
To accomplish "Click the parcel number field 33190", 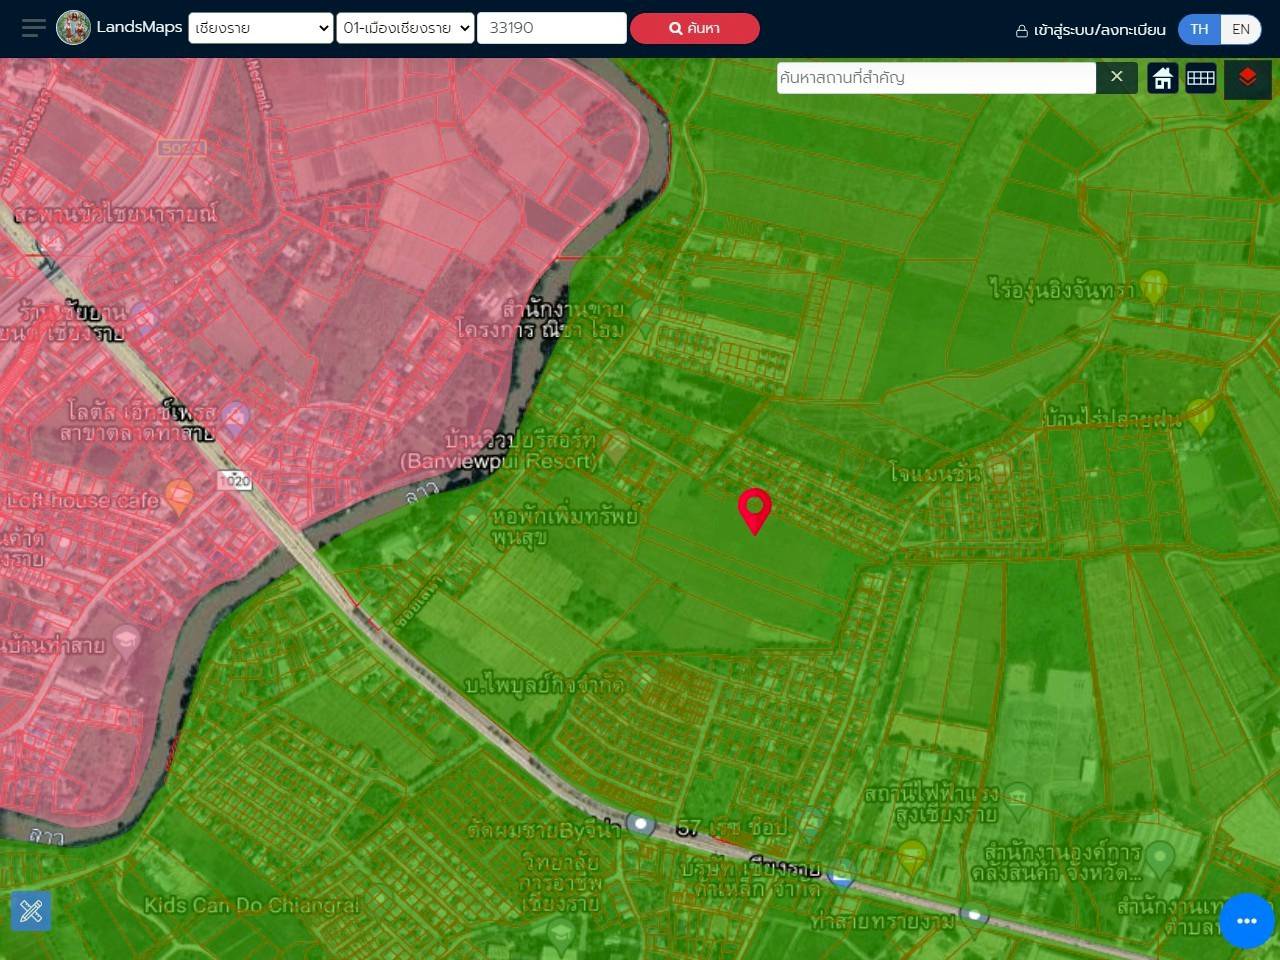I will coord(551,28).
